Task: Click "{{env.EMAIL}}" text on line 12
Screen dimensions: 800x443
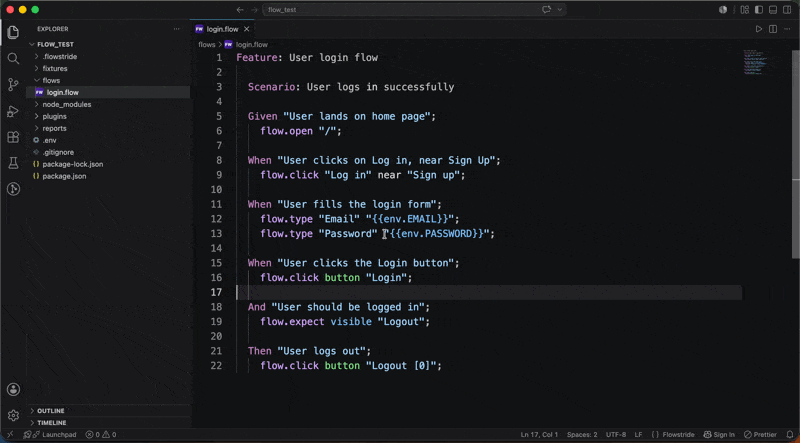Action: (410, 219)
